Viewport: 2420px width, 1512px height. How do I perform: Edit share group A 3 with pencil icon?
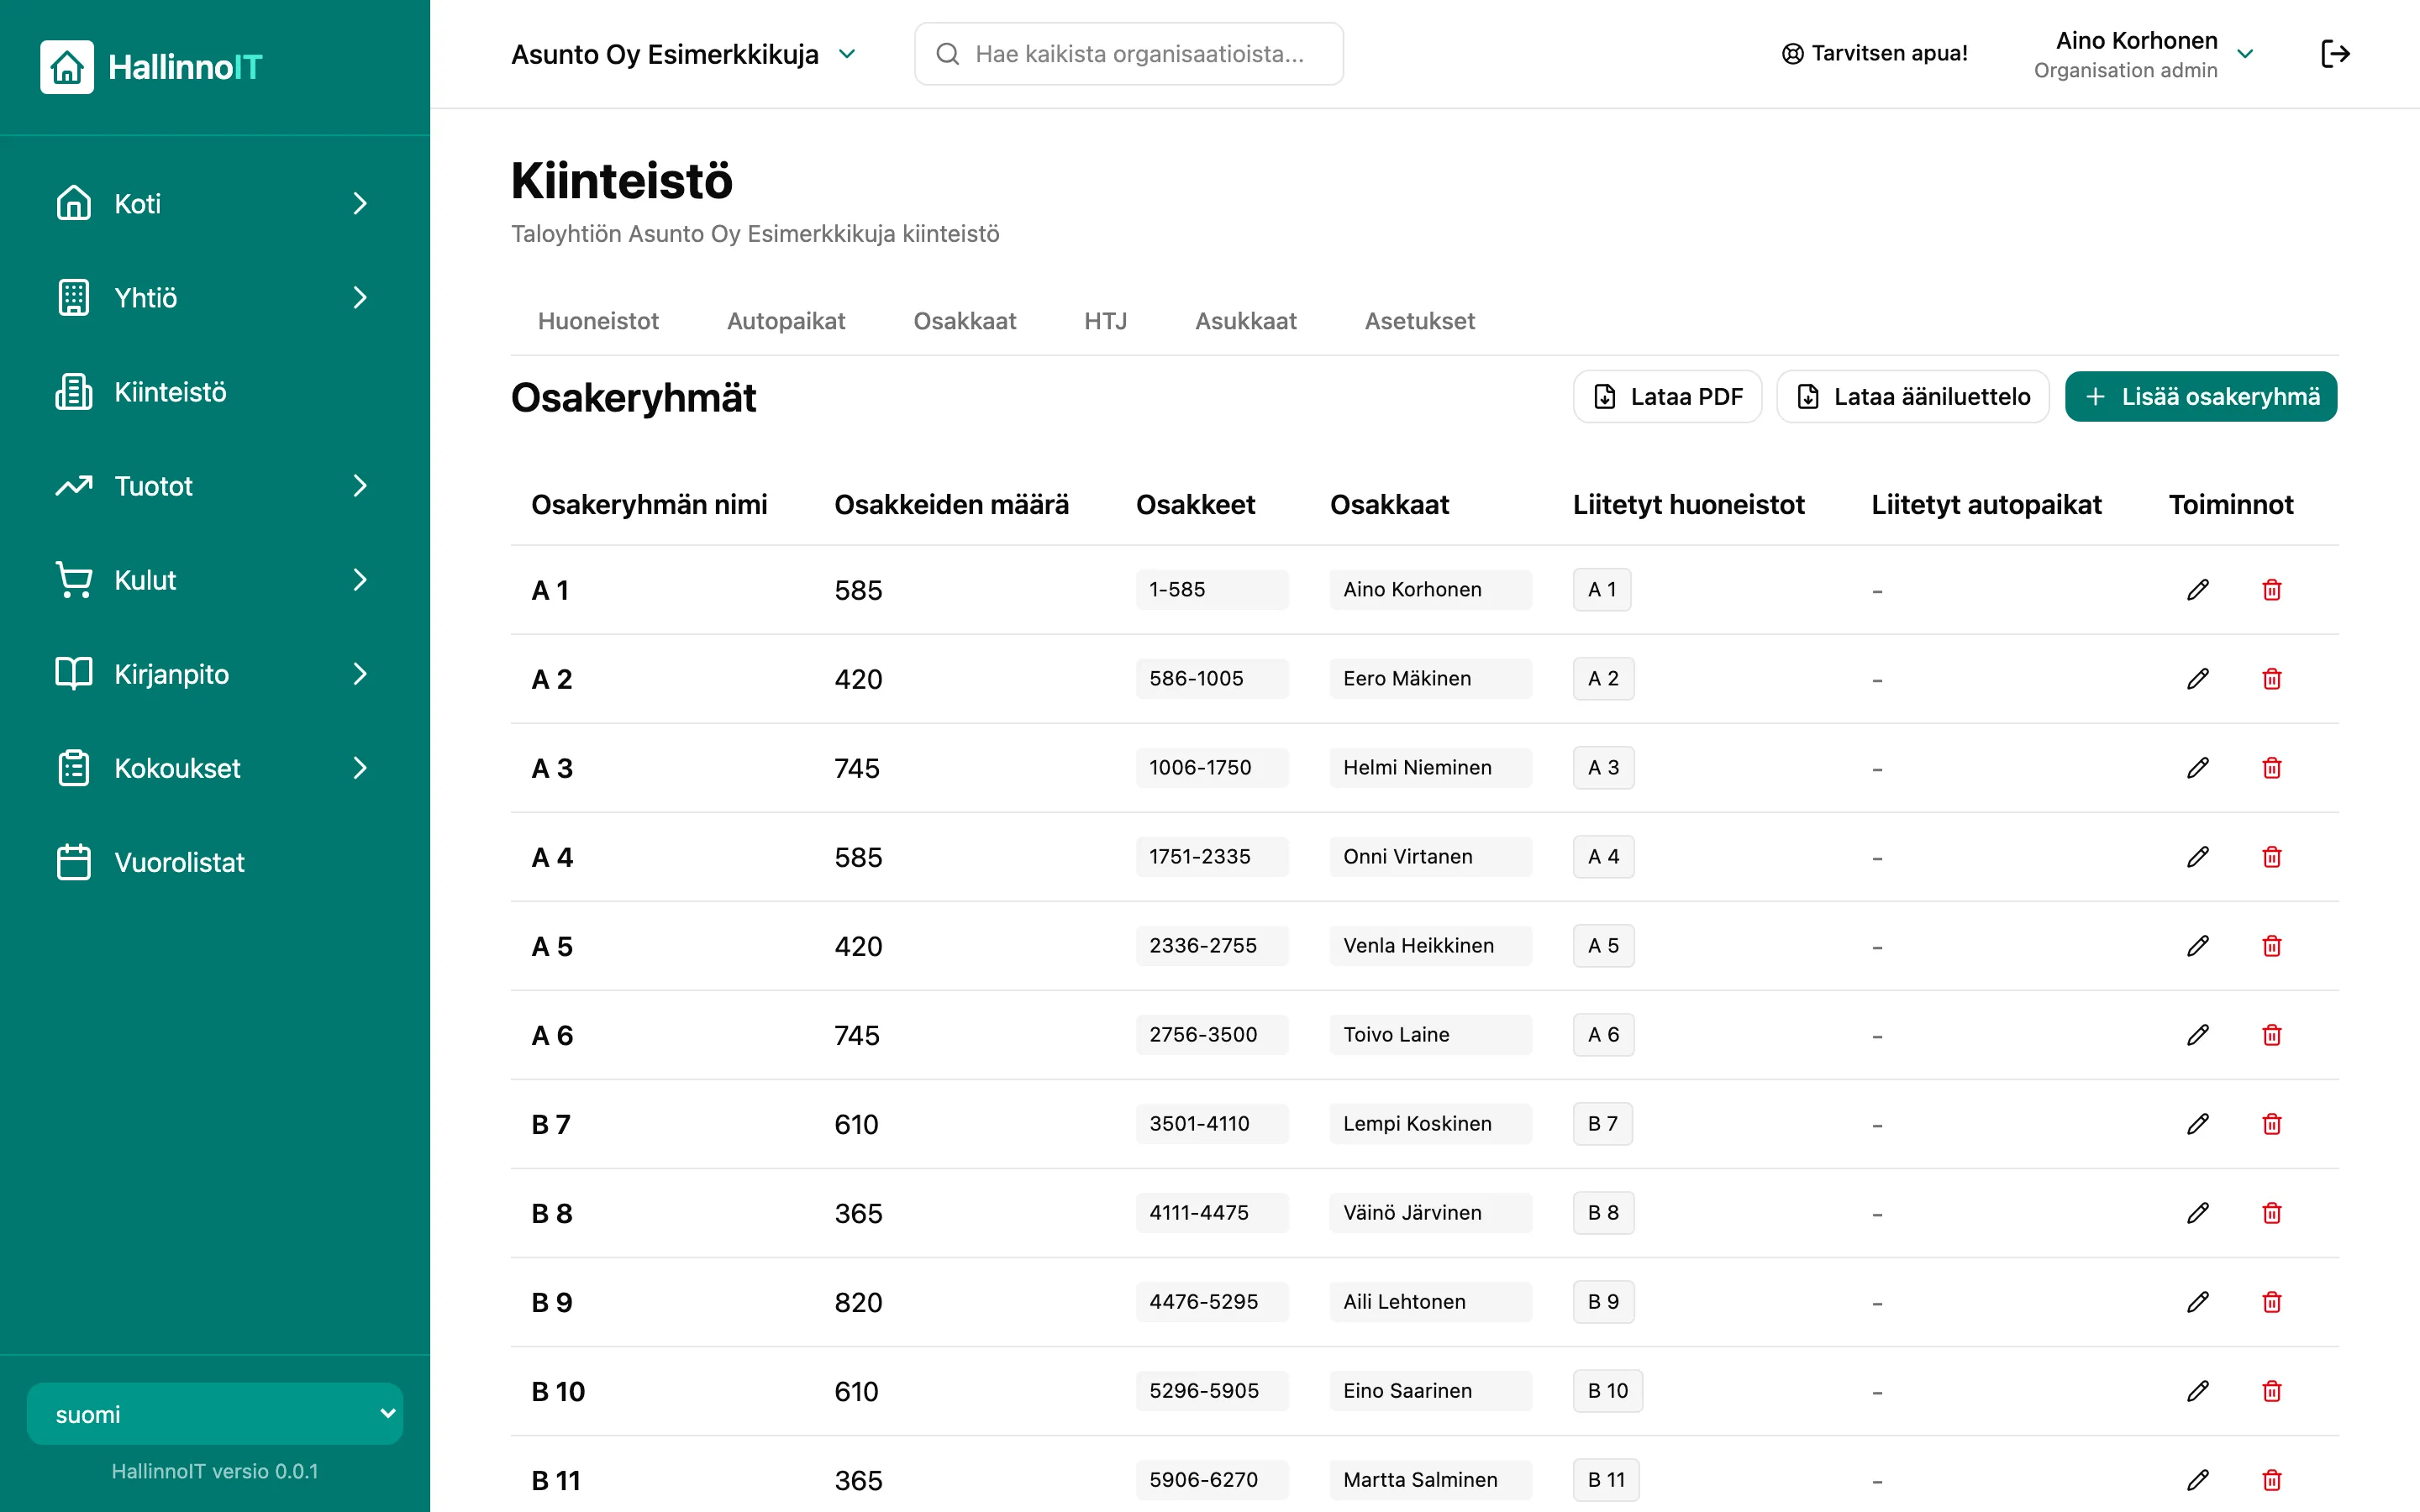(x=2198, y=768)
